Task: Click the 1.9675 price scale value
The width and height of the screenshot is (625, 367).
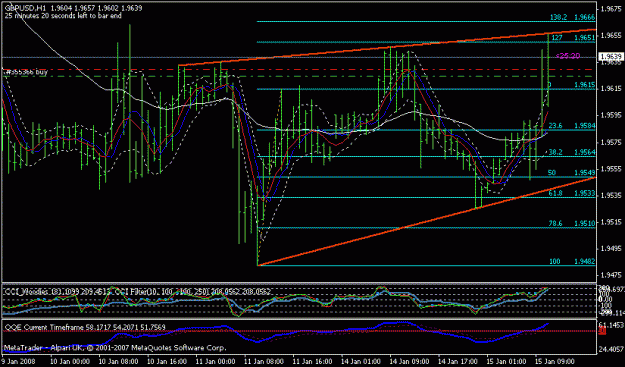Action: click(x=611, y=8)
